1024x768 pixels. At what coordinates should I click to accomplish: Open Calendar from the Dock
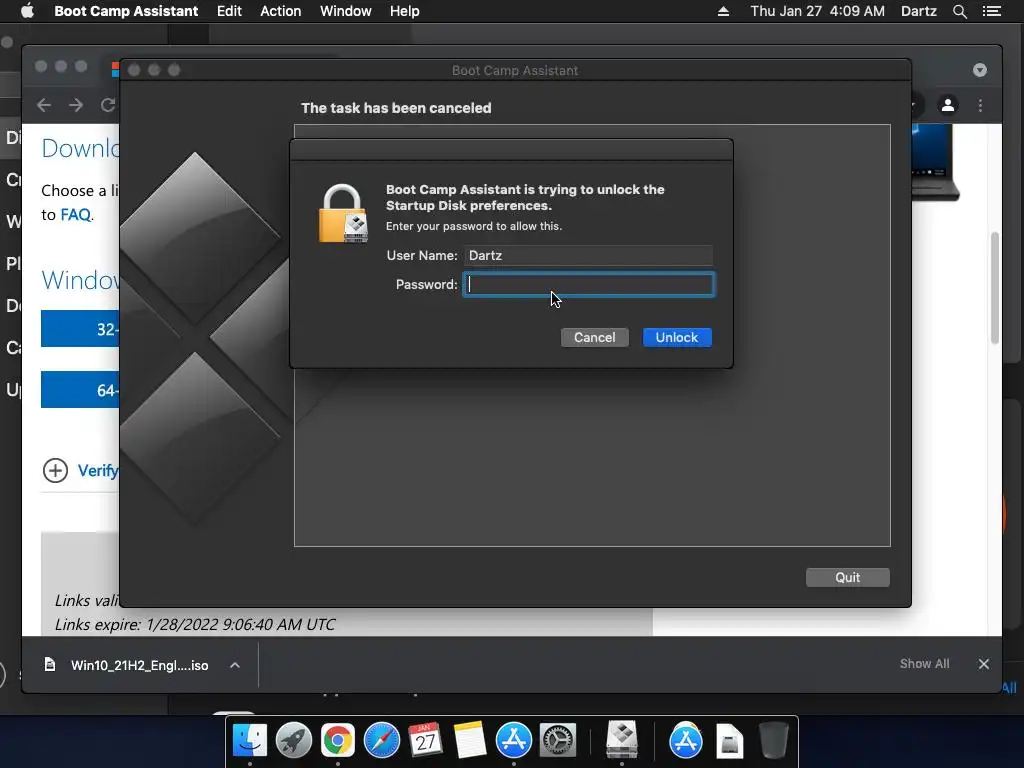[425, 741]
